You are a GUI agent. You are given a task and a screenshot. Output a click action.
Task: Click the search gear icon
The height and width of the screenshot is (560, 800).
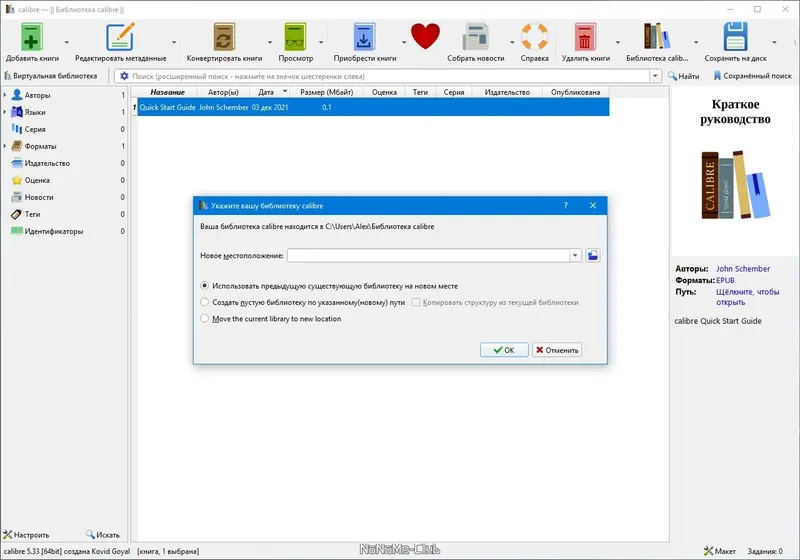tap(124, 76)
